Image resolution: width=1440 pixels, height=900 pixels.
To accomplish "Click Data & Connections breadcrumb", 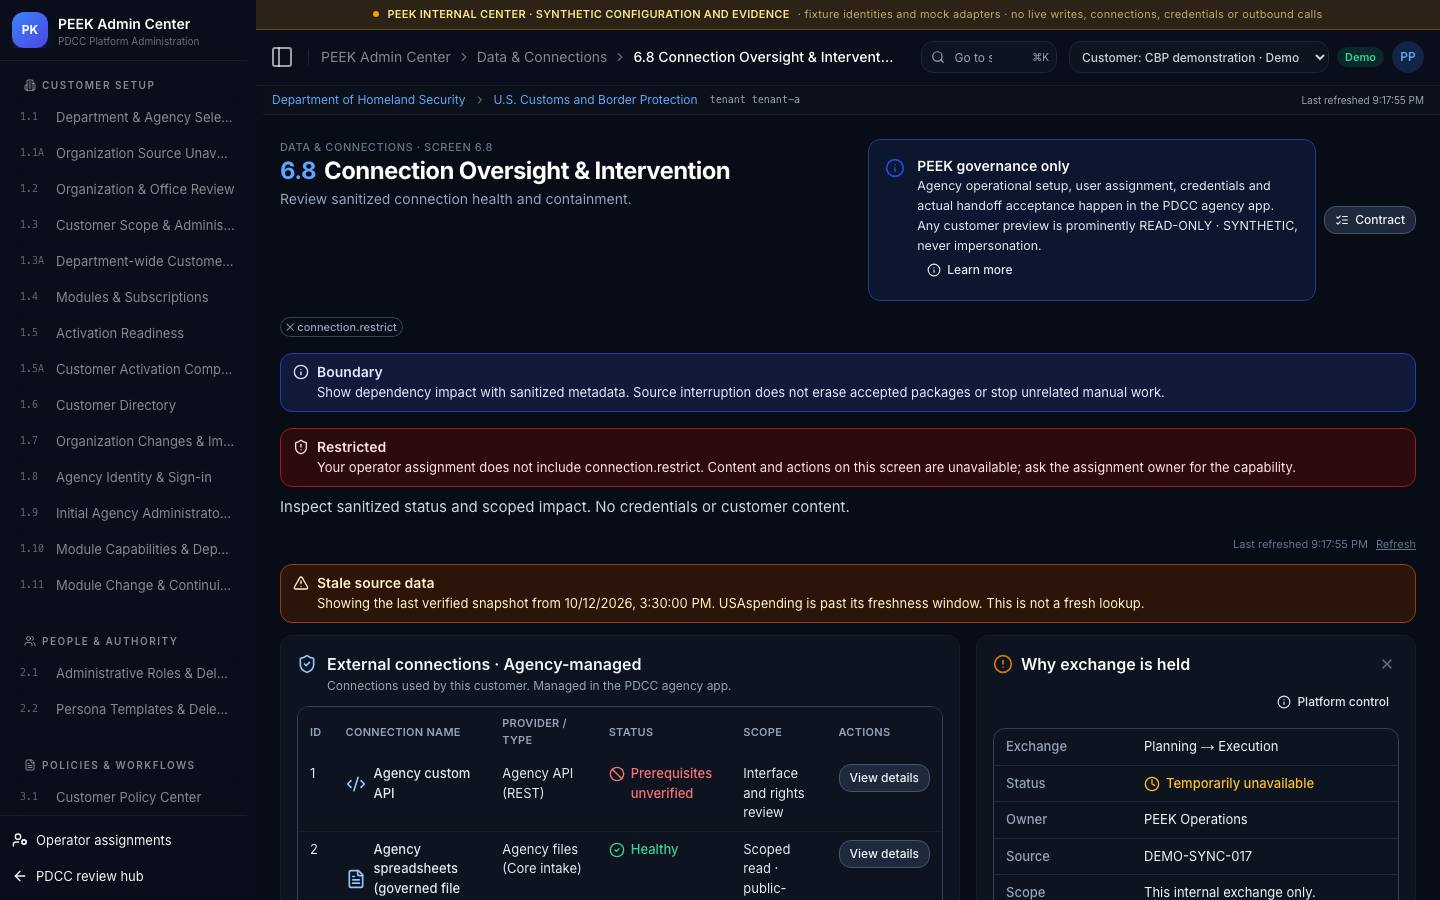I will click(x=542, y=57).
